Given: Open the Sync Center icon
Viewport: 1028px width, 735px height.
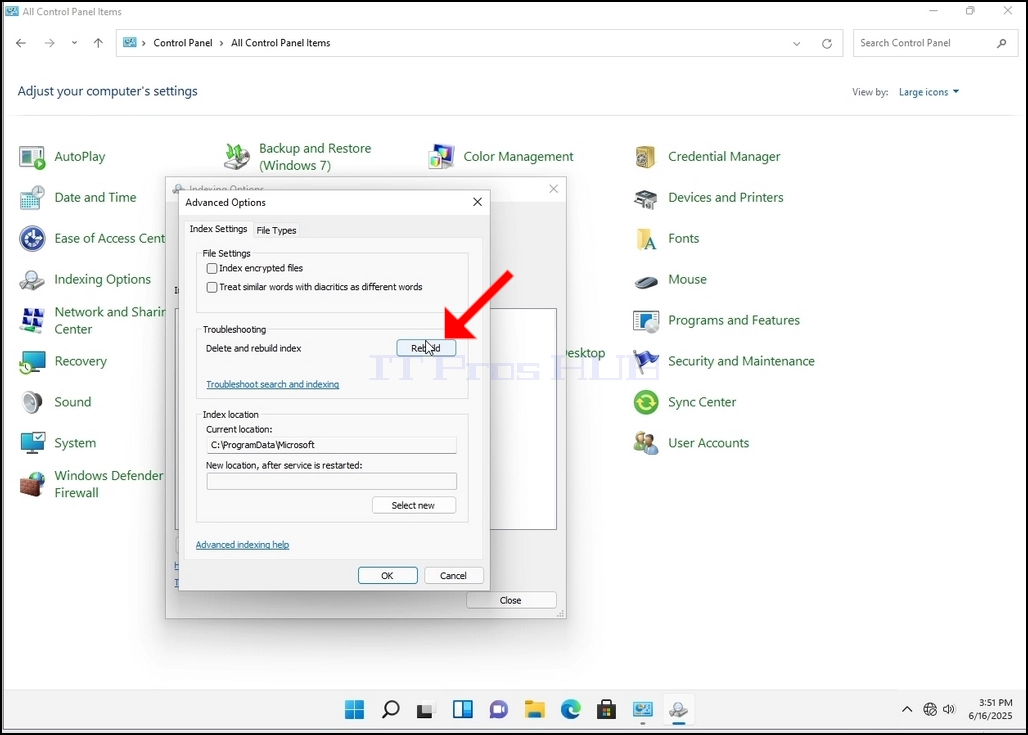Looking at the screenshot, I should [646, 403].
